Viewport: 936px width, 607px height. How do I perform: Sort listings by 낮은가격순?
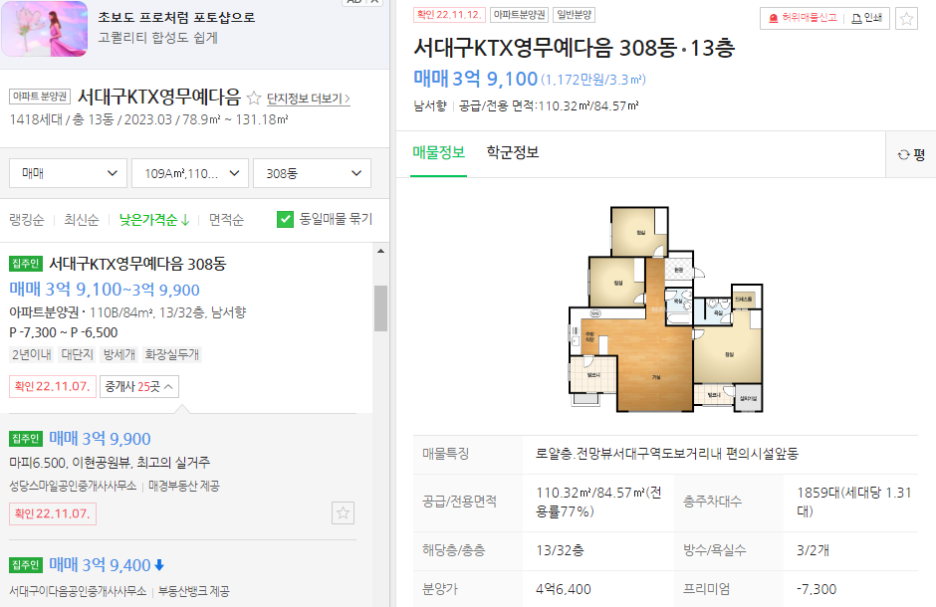pos(154,220)
